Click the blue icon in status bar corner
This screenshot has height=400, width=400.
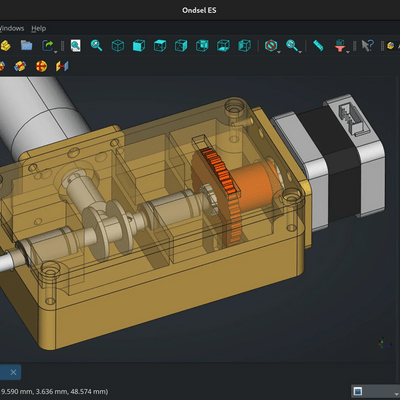pyautogui.click(x=358, y=391)
